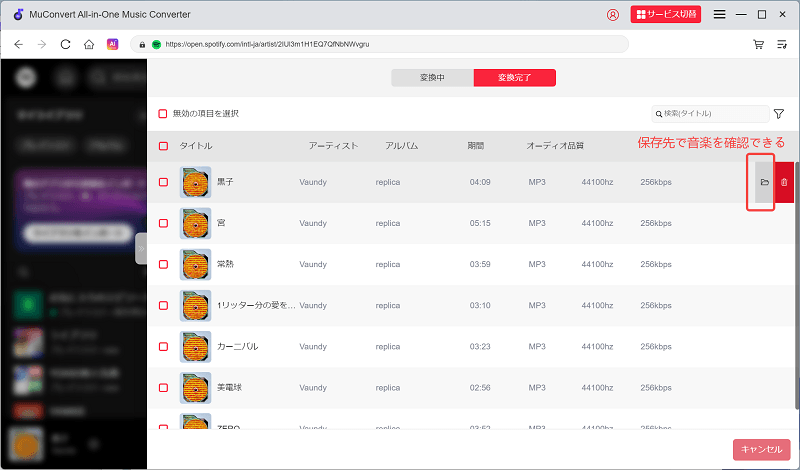Open the filter funnel icon
Viewport: 800px width, 470px height.
(x=779, y=114)
